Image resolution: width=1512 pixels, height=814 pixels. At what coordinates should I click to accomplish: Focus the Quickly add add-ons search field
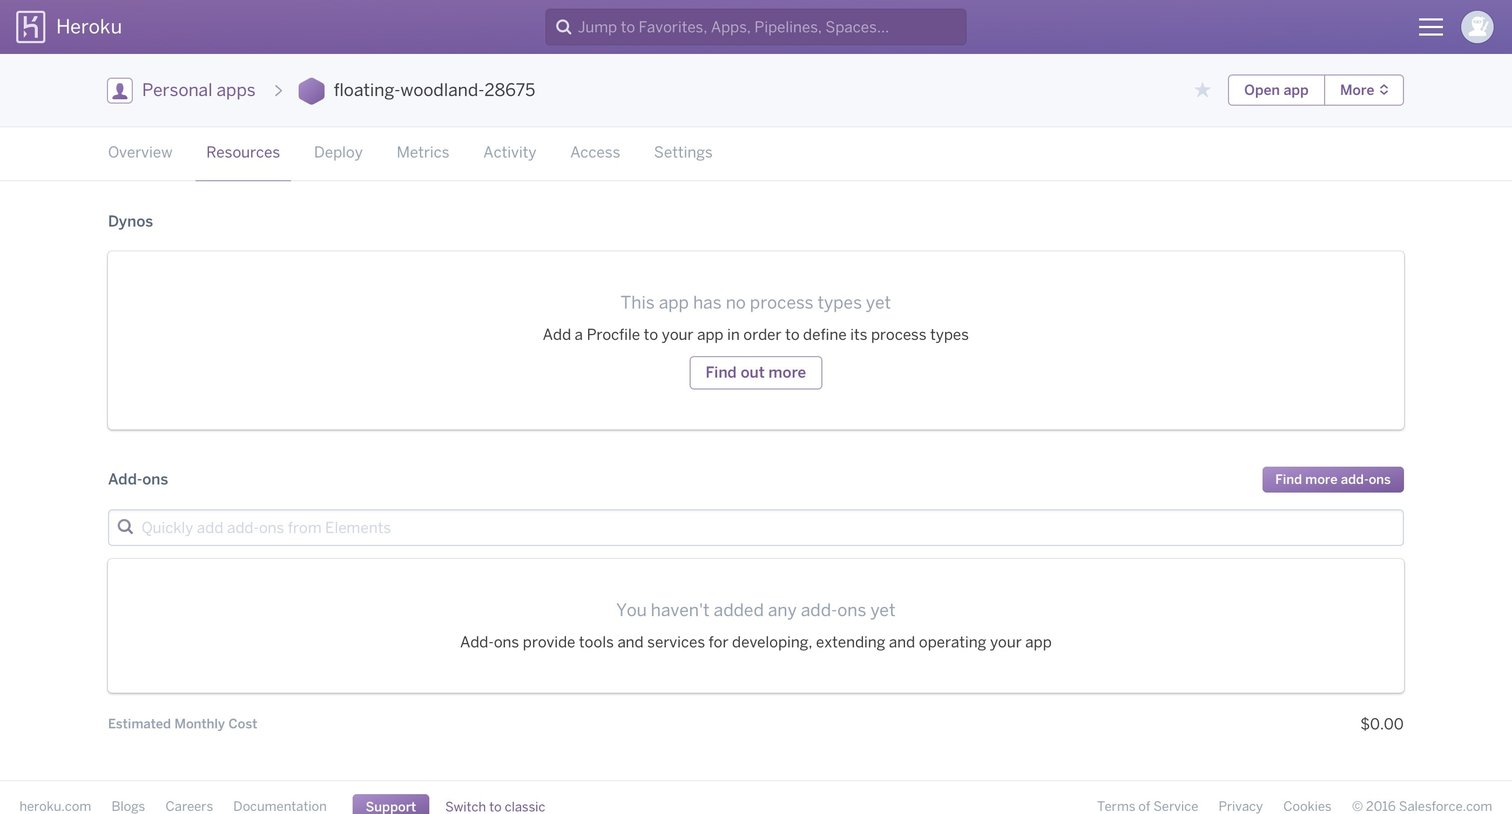pos(756,528)
